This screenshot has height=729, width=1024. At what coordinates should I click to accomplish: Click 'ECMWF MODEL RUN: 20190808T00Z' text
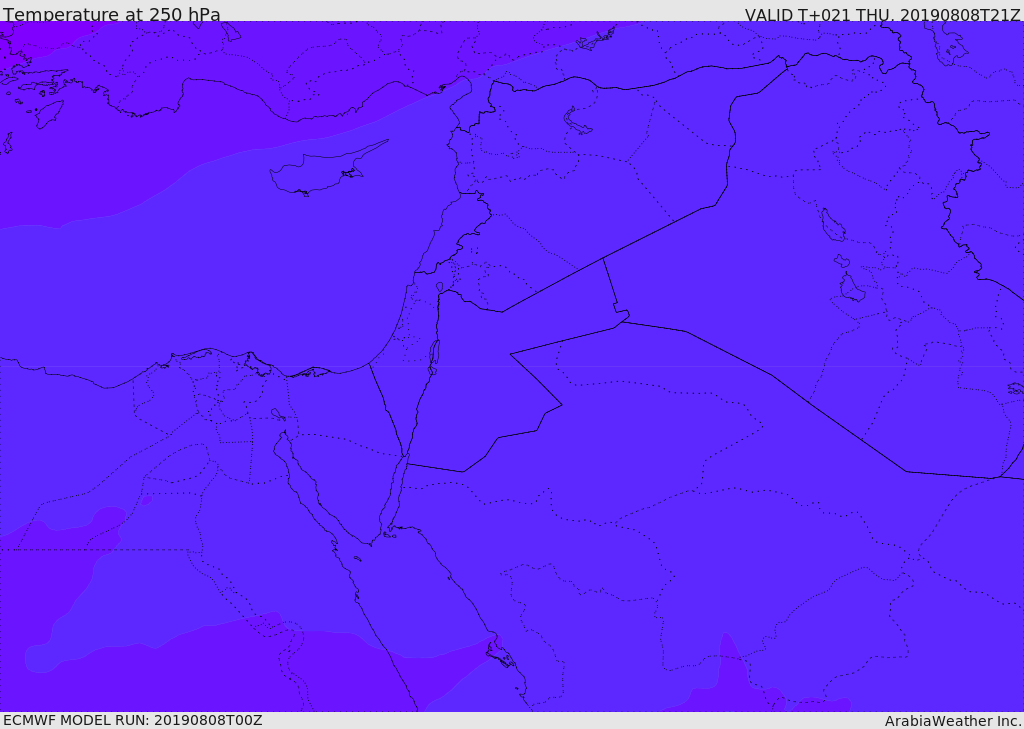pyautogui.click(x=133, y=720)
